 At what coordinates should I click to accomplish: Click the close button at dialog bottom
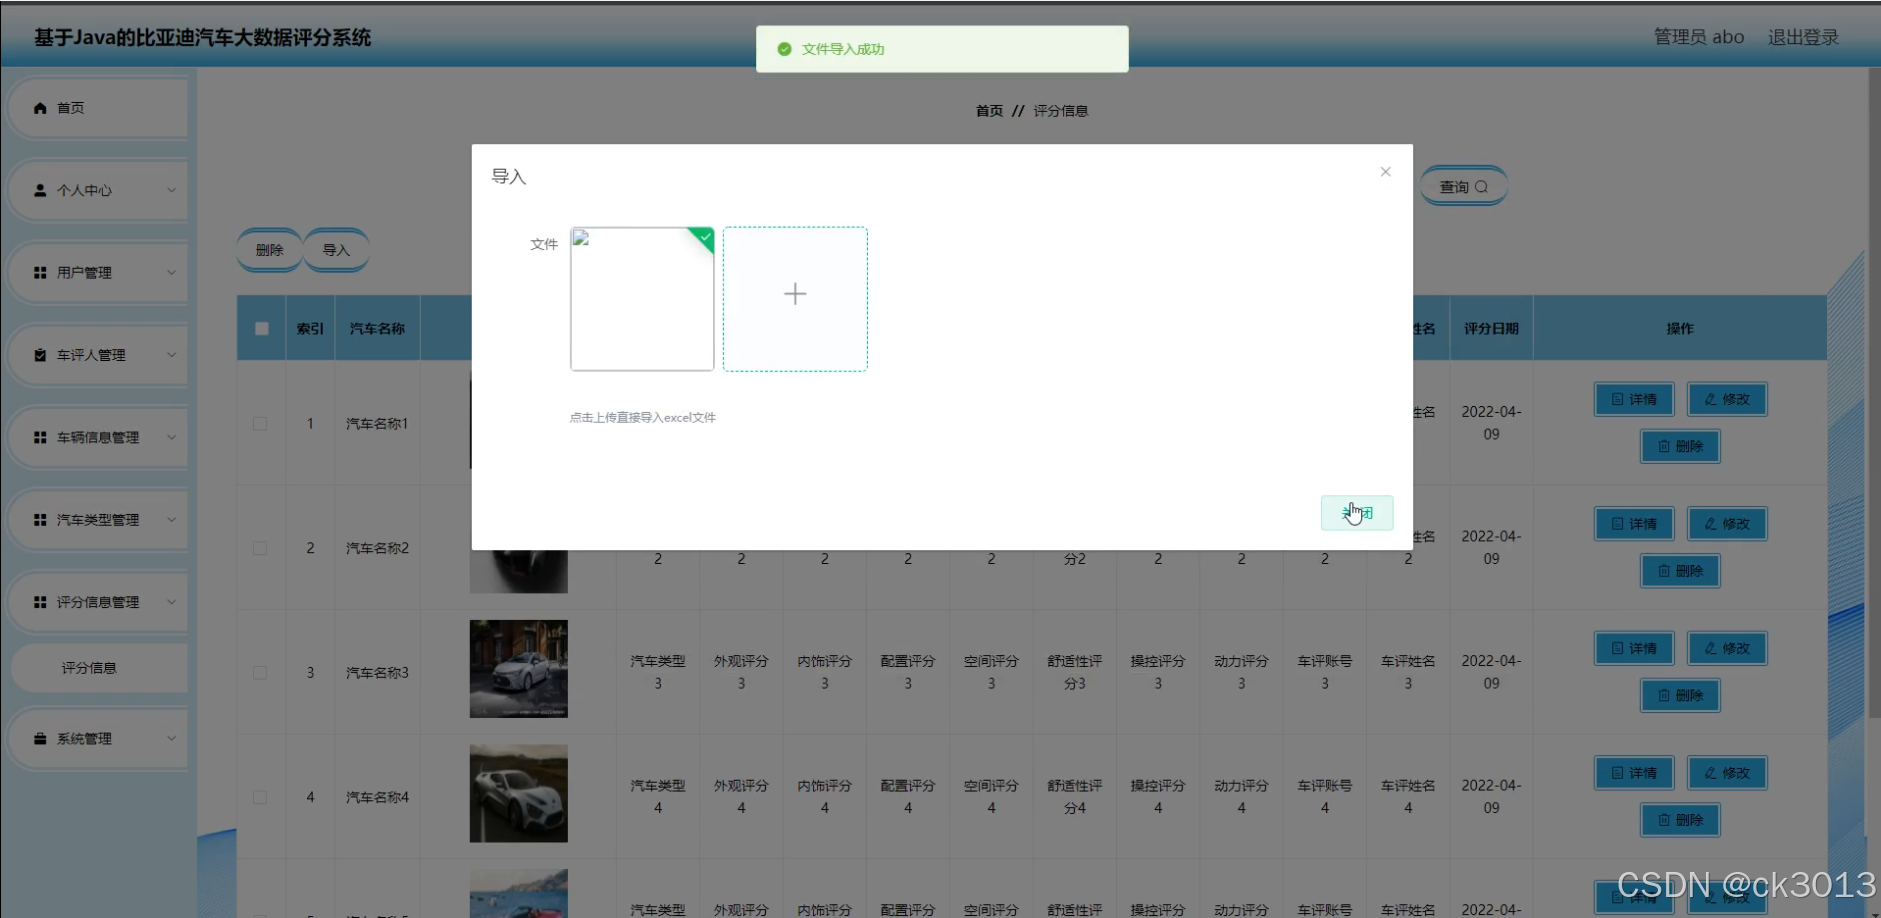pyautogui.click(x=1356, y=513)
